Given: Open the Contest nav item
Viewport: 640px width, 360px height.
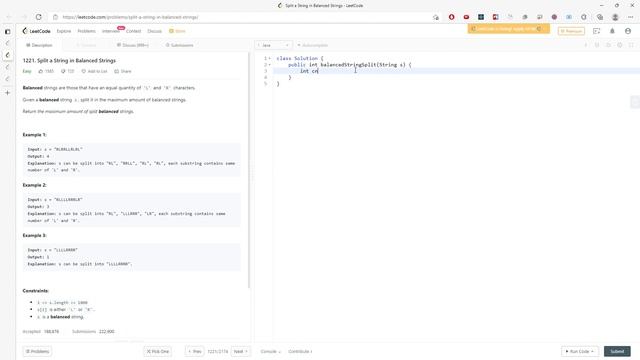Looking at the screenshot, I should pyautogui.click(x=133, y=31).
